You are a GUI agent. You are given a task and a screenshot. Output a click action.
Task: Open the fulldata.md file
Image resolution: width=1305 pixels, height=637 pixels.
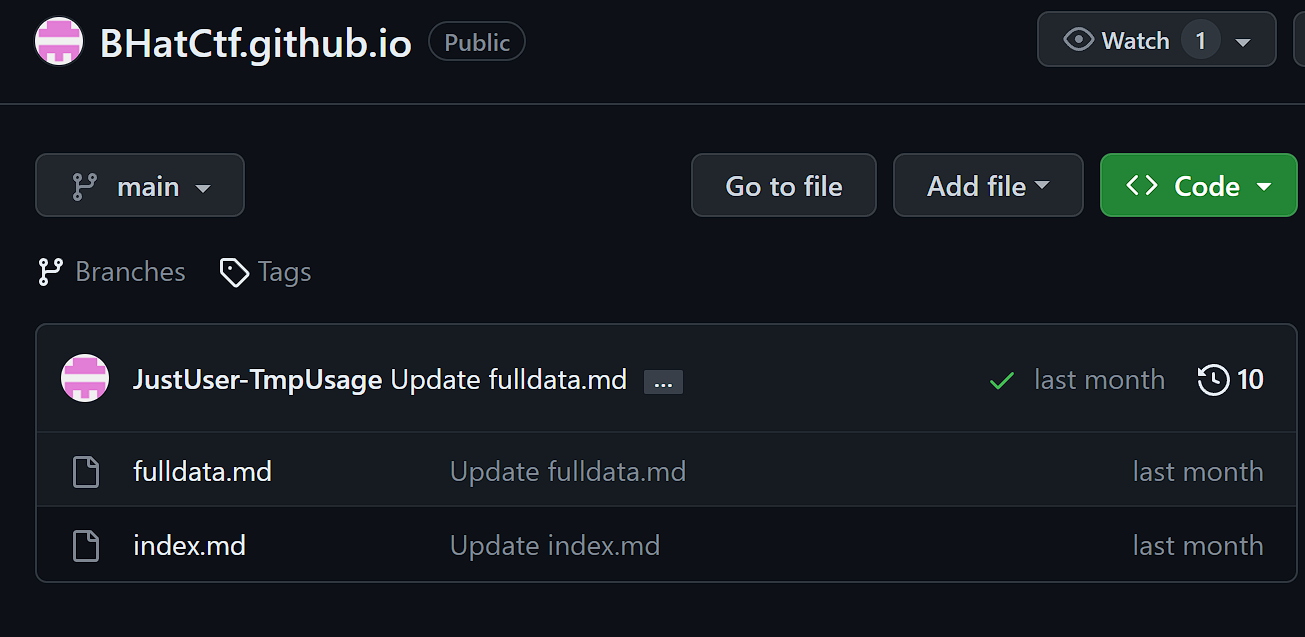(x=202, y=470)
